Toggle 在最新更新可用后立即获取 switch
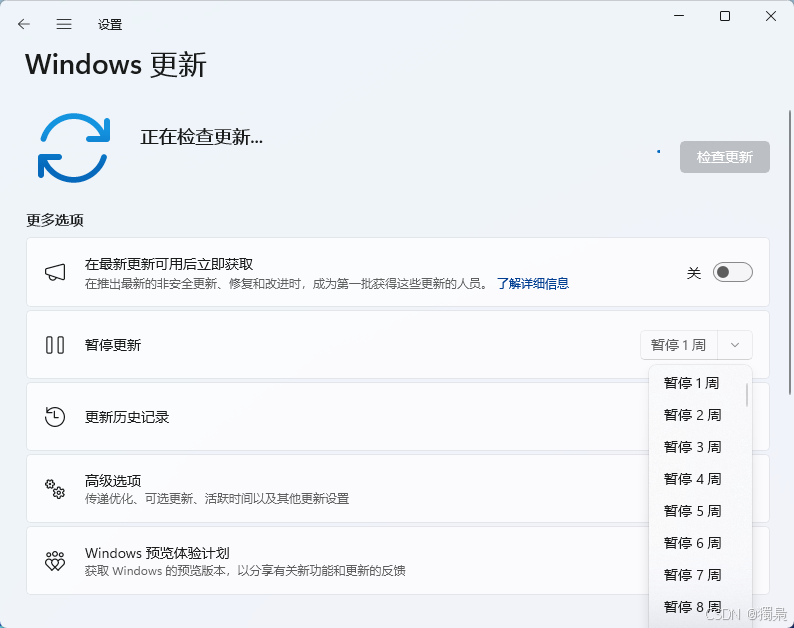 [x=732, y=272]
